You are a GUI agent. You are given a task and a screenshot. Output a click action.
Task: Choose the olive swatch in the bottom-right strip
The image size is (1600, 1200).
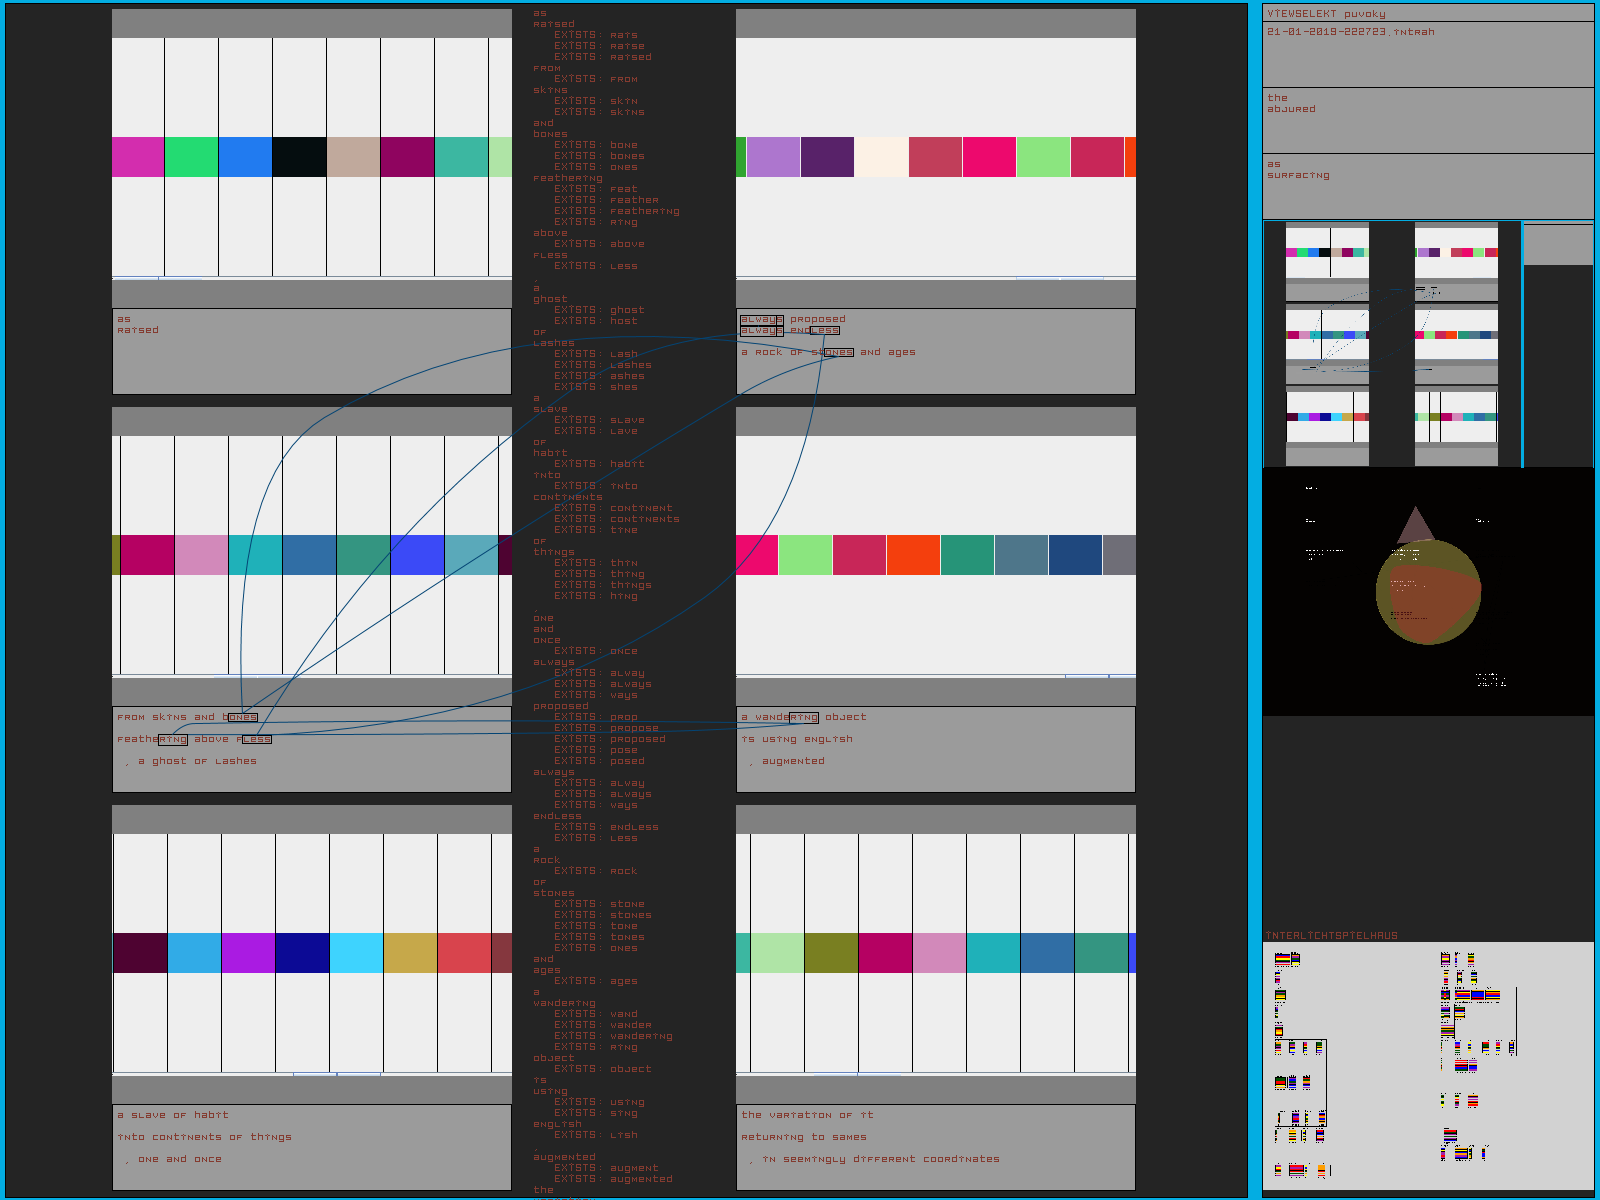click(x=831, y=953)
